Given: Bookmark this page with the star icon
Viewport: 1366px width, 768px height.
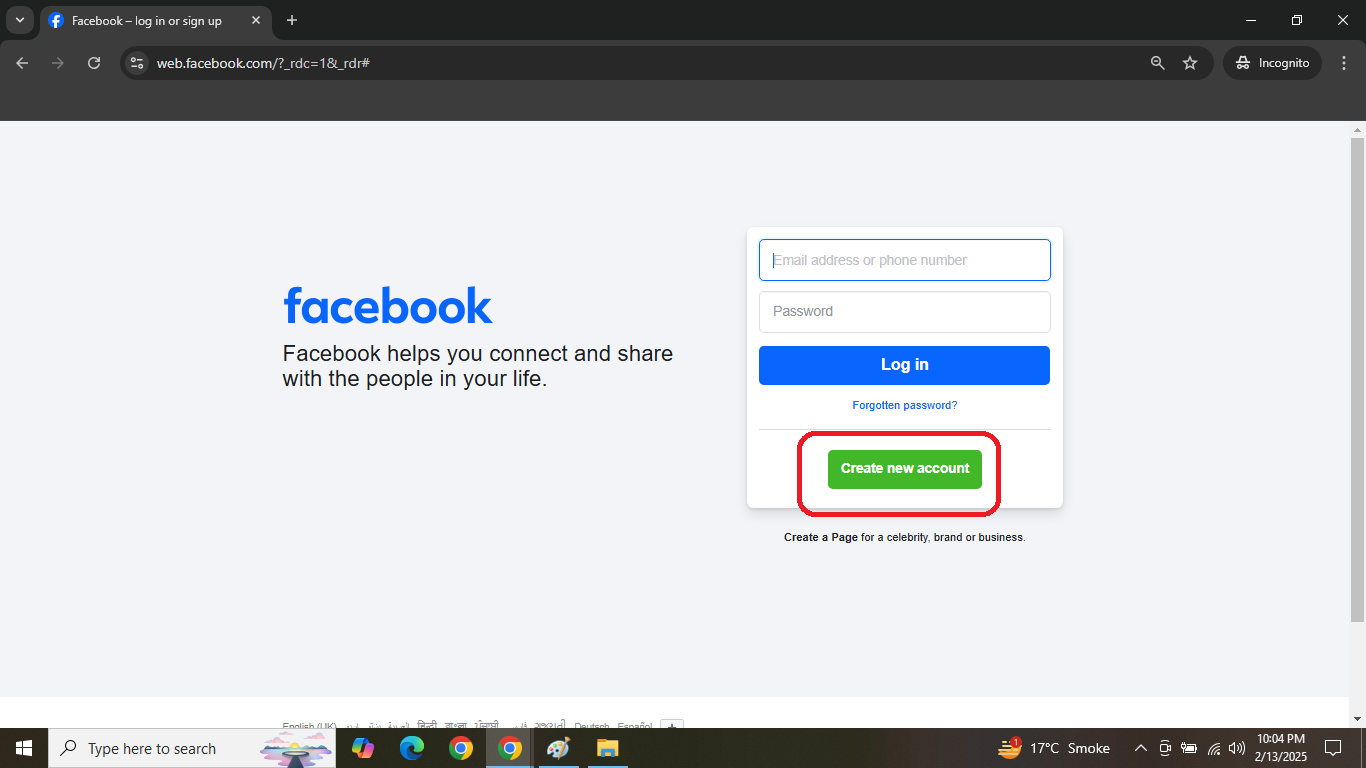Looking at the screenshot, I should [1190, 62].
